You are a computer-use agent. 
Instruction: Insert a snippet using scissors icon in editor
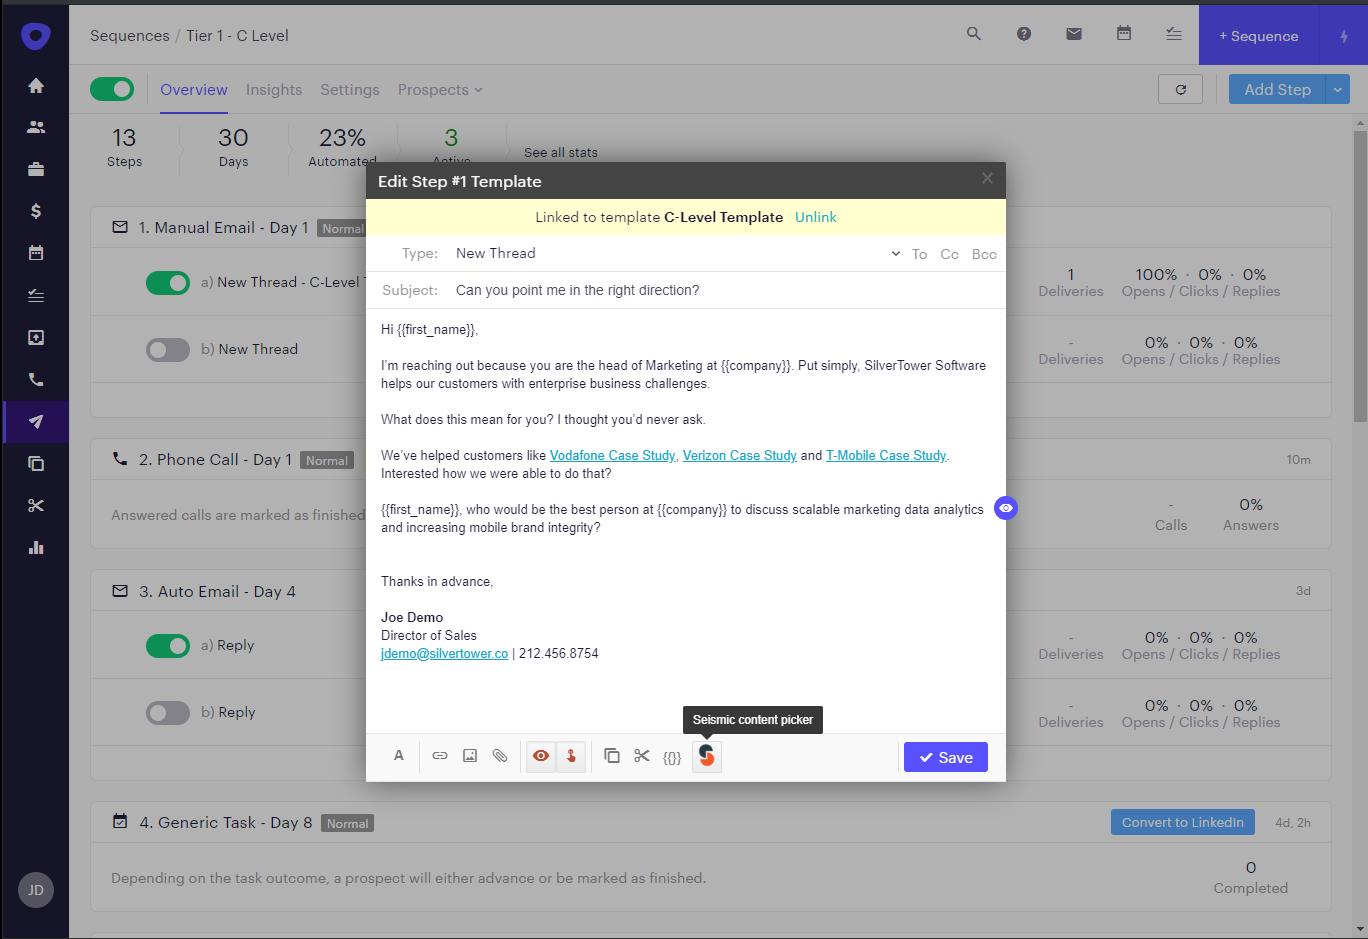[x=642, y=756]
